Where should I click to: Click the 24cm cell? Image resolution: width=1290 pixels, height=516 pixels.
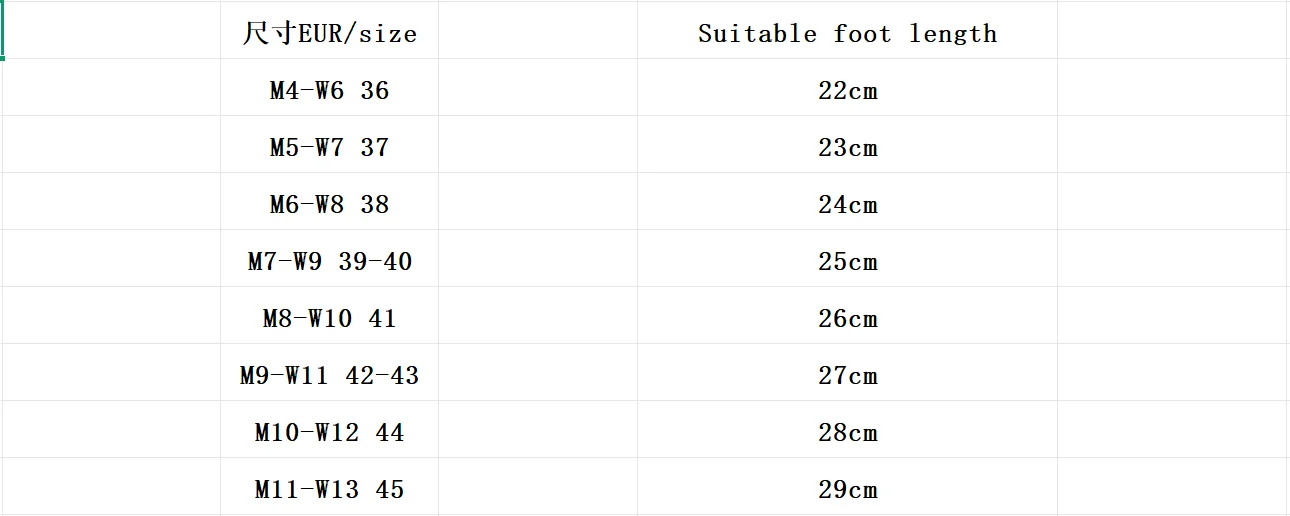tap(847, 205)
